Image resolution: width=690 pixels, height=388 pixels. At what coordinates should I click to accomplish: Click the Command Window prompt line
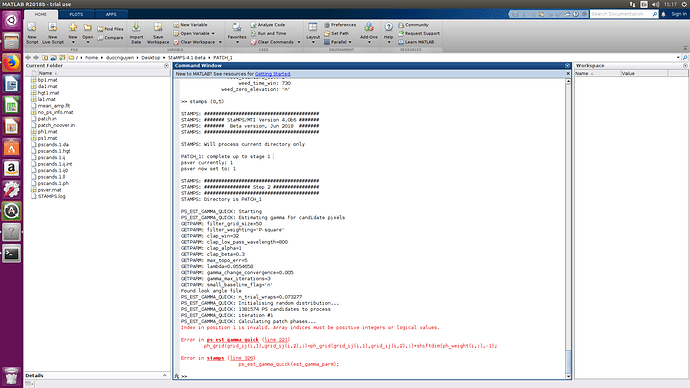coord(373,376)
